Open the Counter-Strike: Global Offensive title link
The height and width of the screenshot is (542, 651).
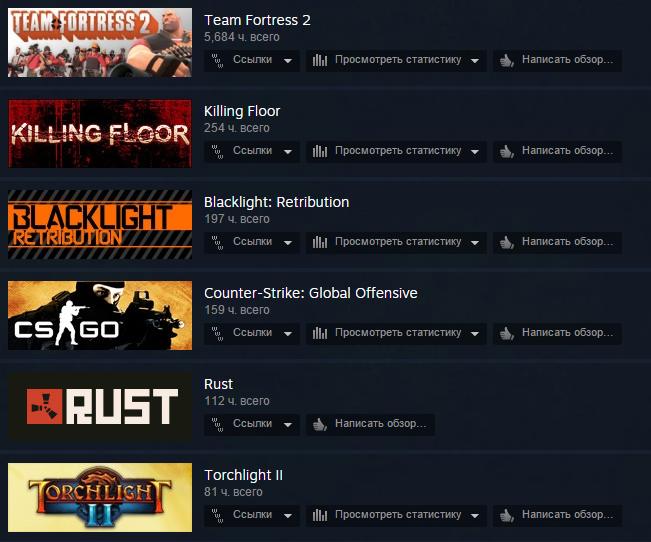311,293
